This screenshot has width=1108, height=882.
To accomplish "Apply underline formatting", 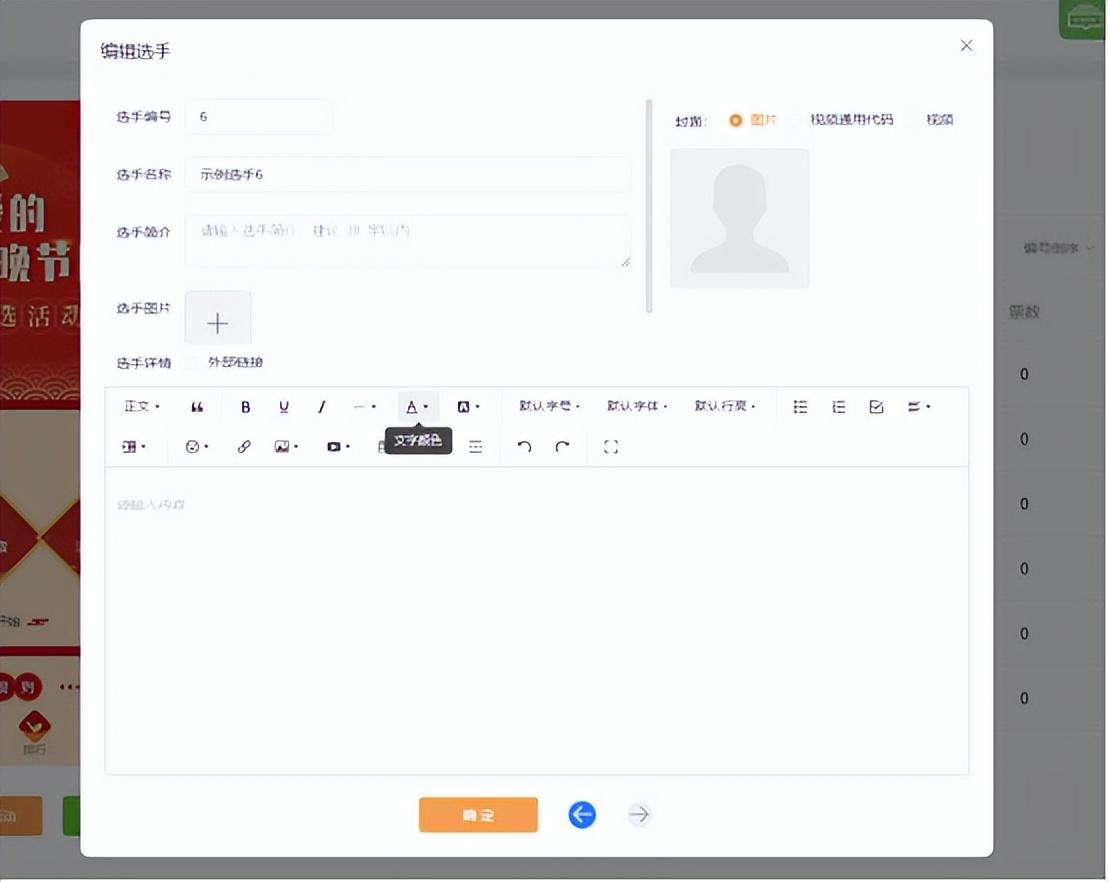I will click(x=284, y=407).
